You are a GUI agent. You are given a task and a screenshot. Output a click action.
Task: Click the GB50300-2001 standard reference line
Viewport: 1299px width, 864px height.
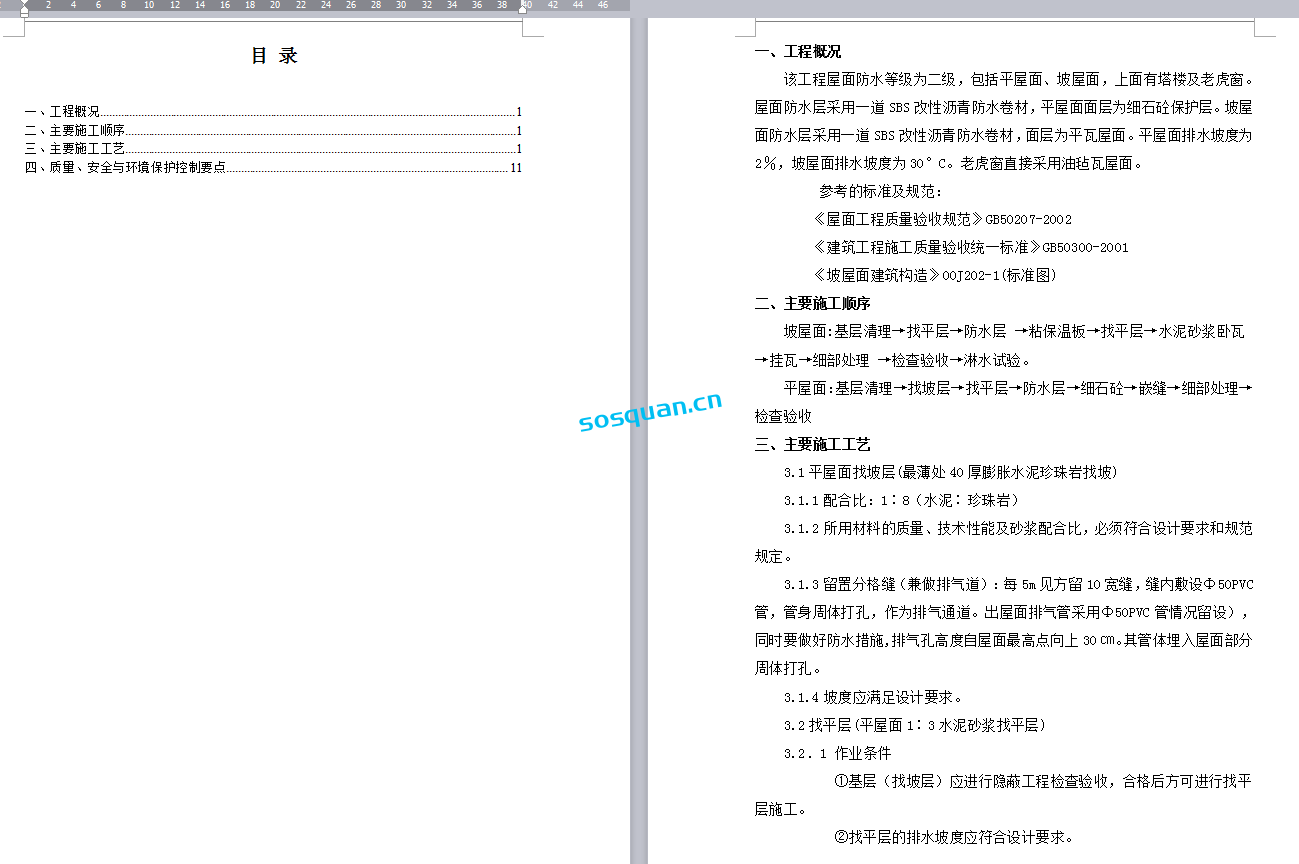click(x=971, y=247)
